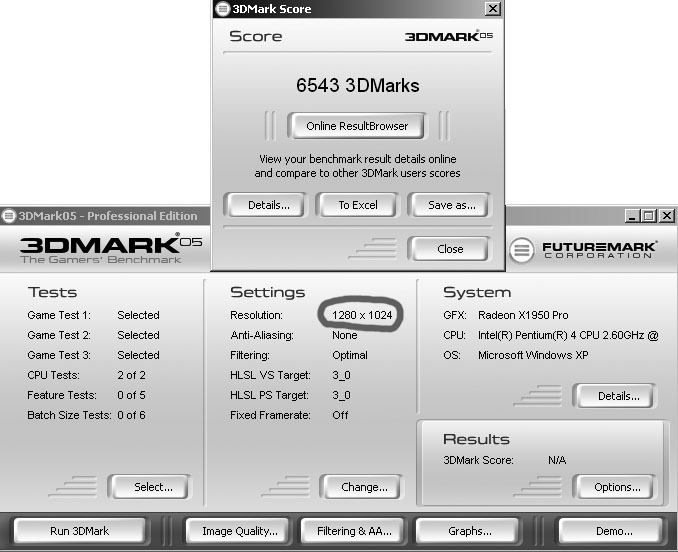This screenshot has width=678, height=552.
Task: Click the CPU Tests value 2 of 2
Action: [131, 375]
